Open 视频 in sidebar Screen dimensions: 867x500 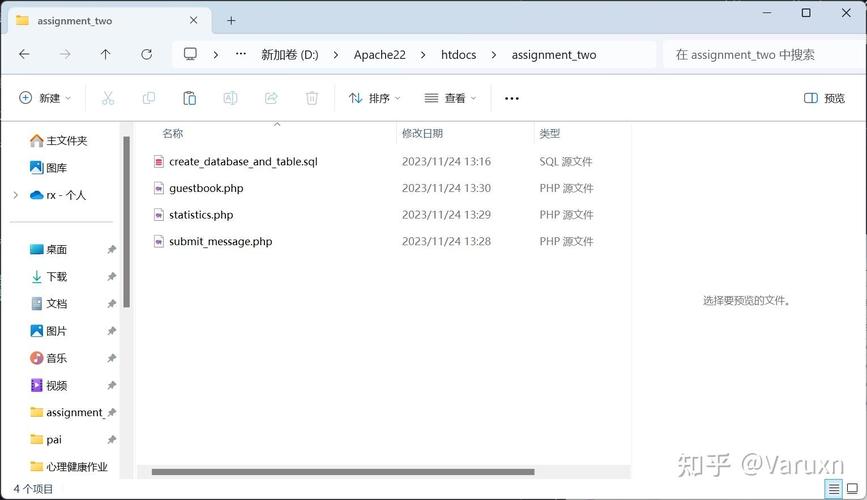48,385
